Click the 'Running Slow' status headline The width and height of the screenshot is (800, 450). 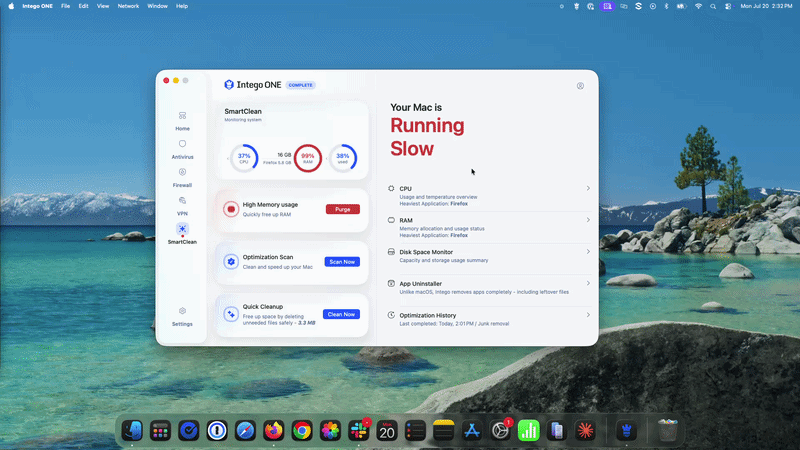[427, 137]
